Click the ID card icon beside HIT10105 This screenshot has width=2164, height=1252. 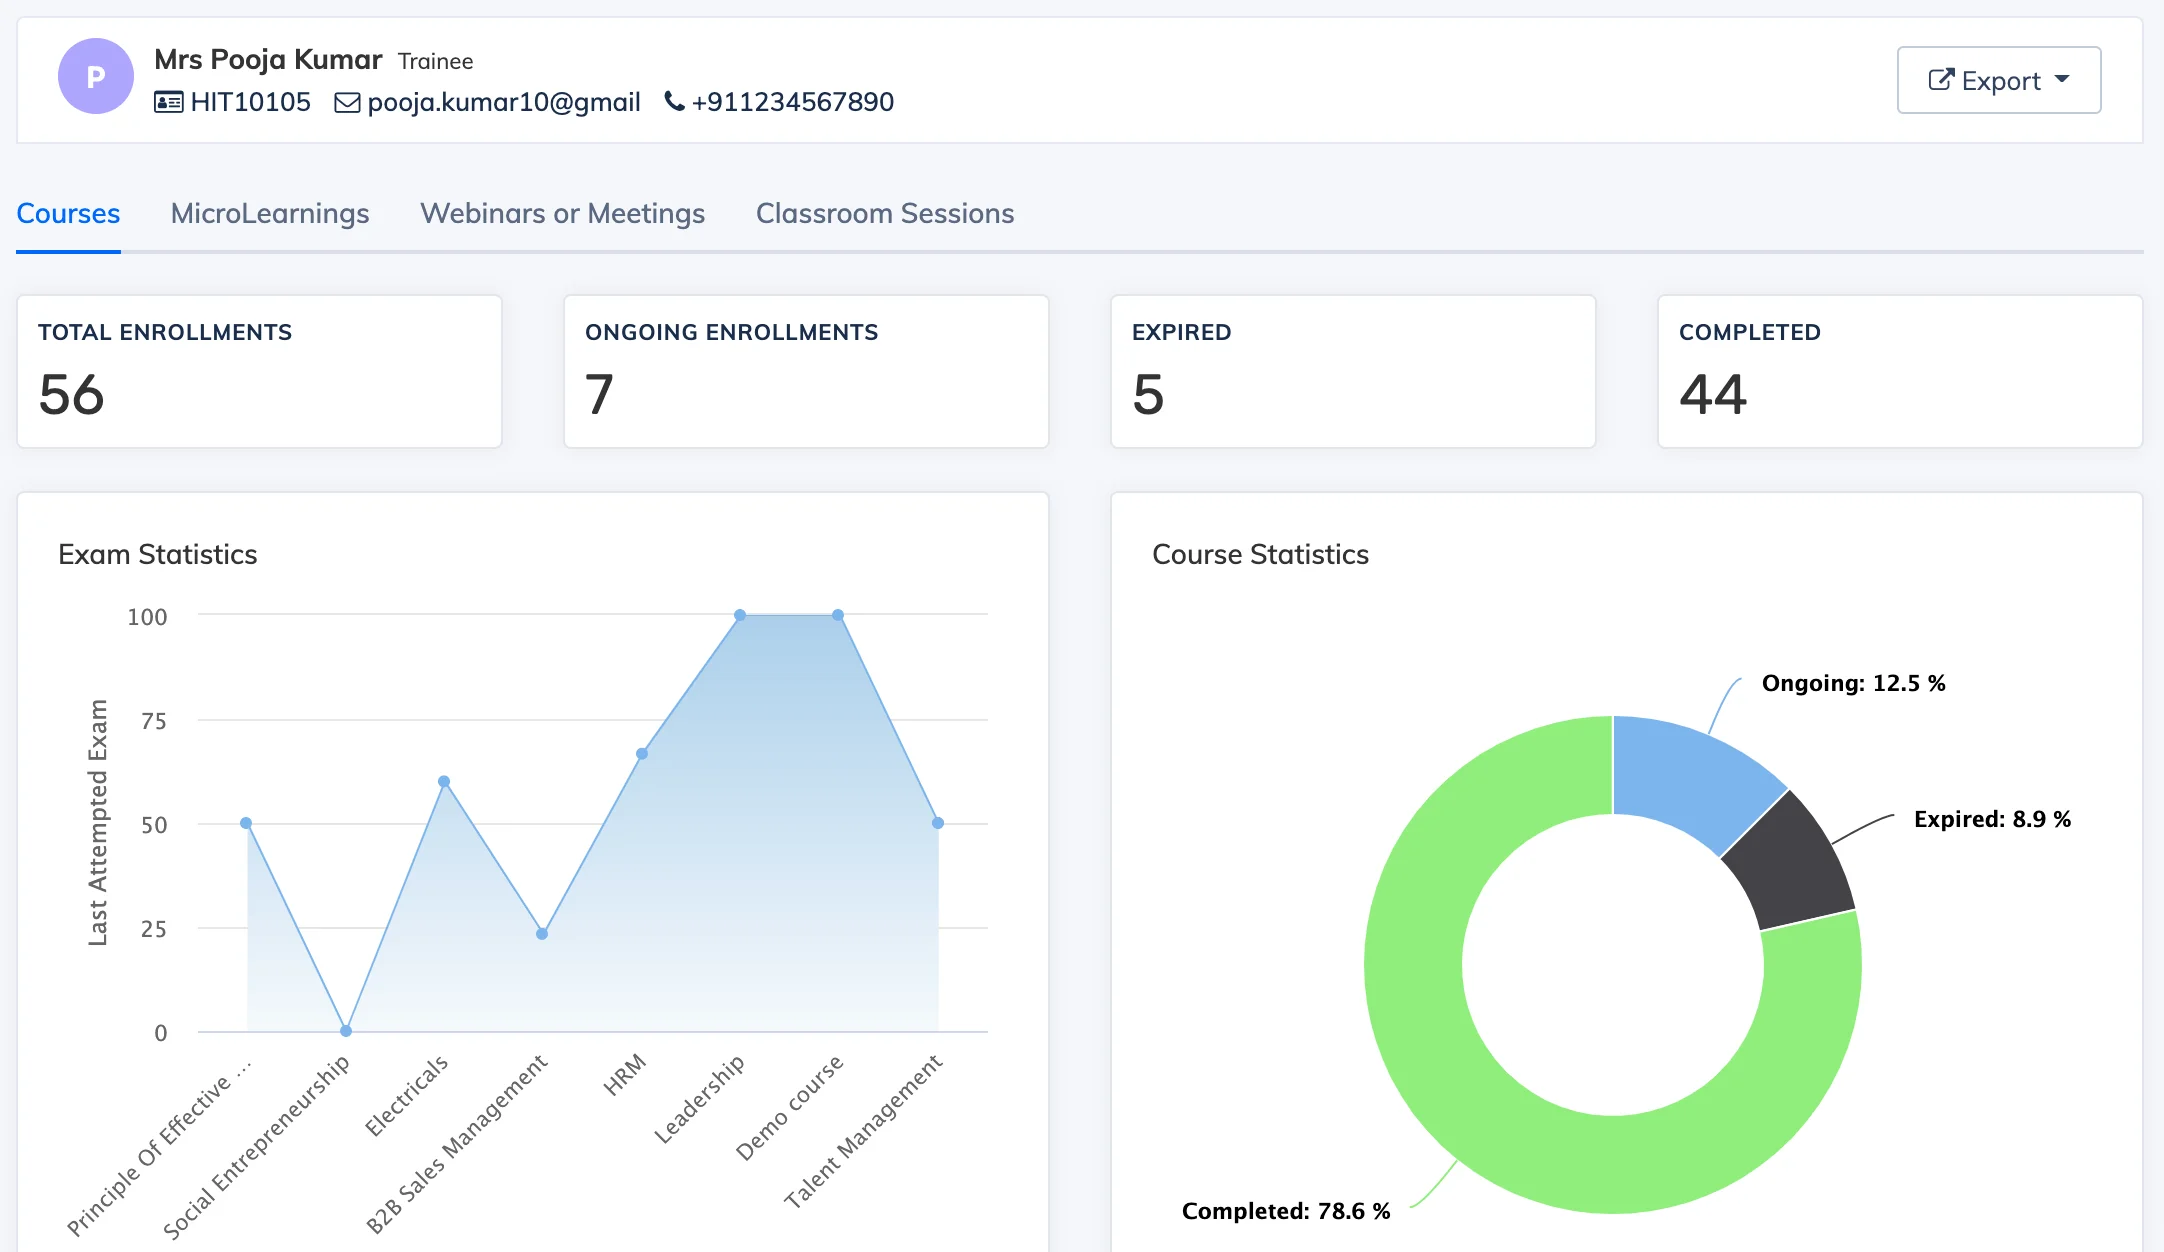pyautogui.click(x=168, y=102)
